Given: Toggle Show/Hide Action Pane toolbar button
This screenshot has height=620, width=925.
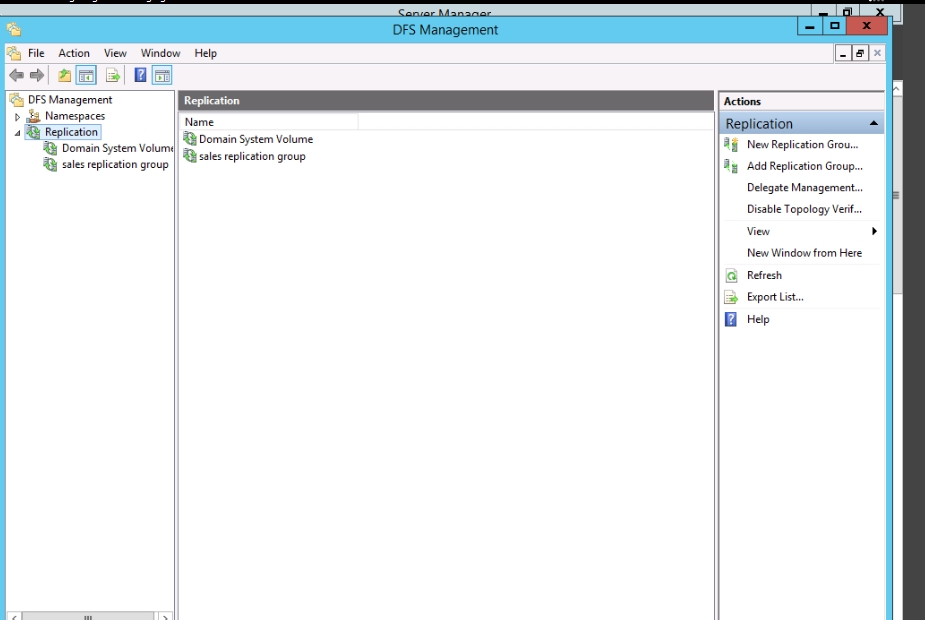Looking at the screenshot, I should (x=162, y=75).
